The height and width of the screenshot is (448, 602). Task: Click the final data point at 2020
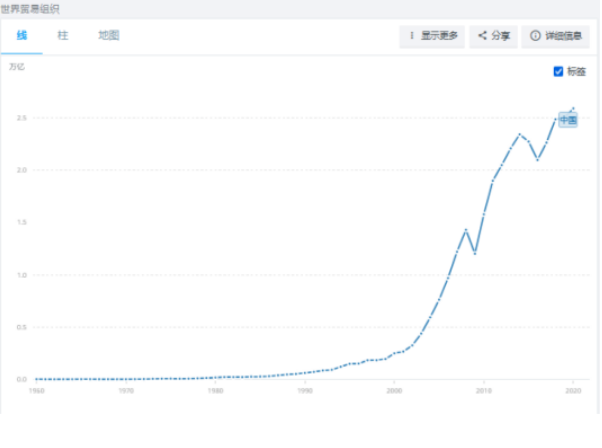click(573, 108)
